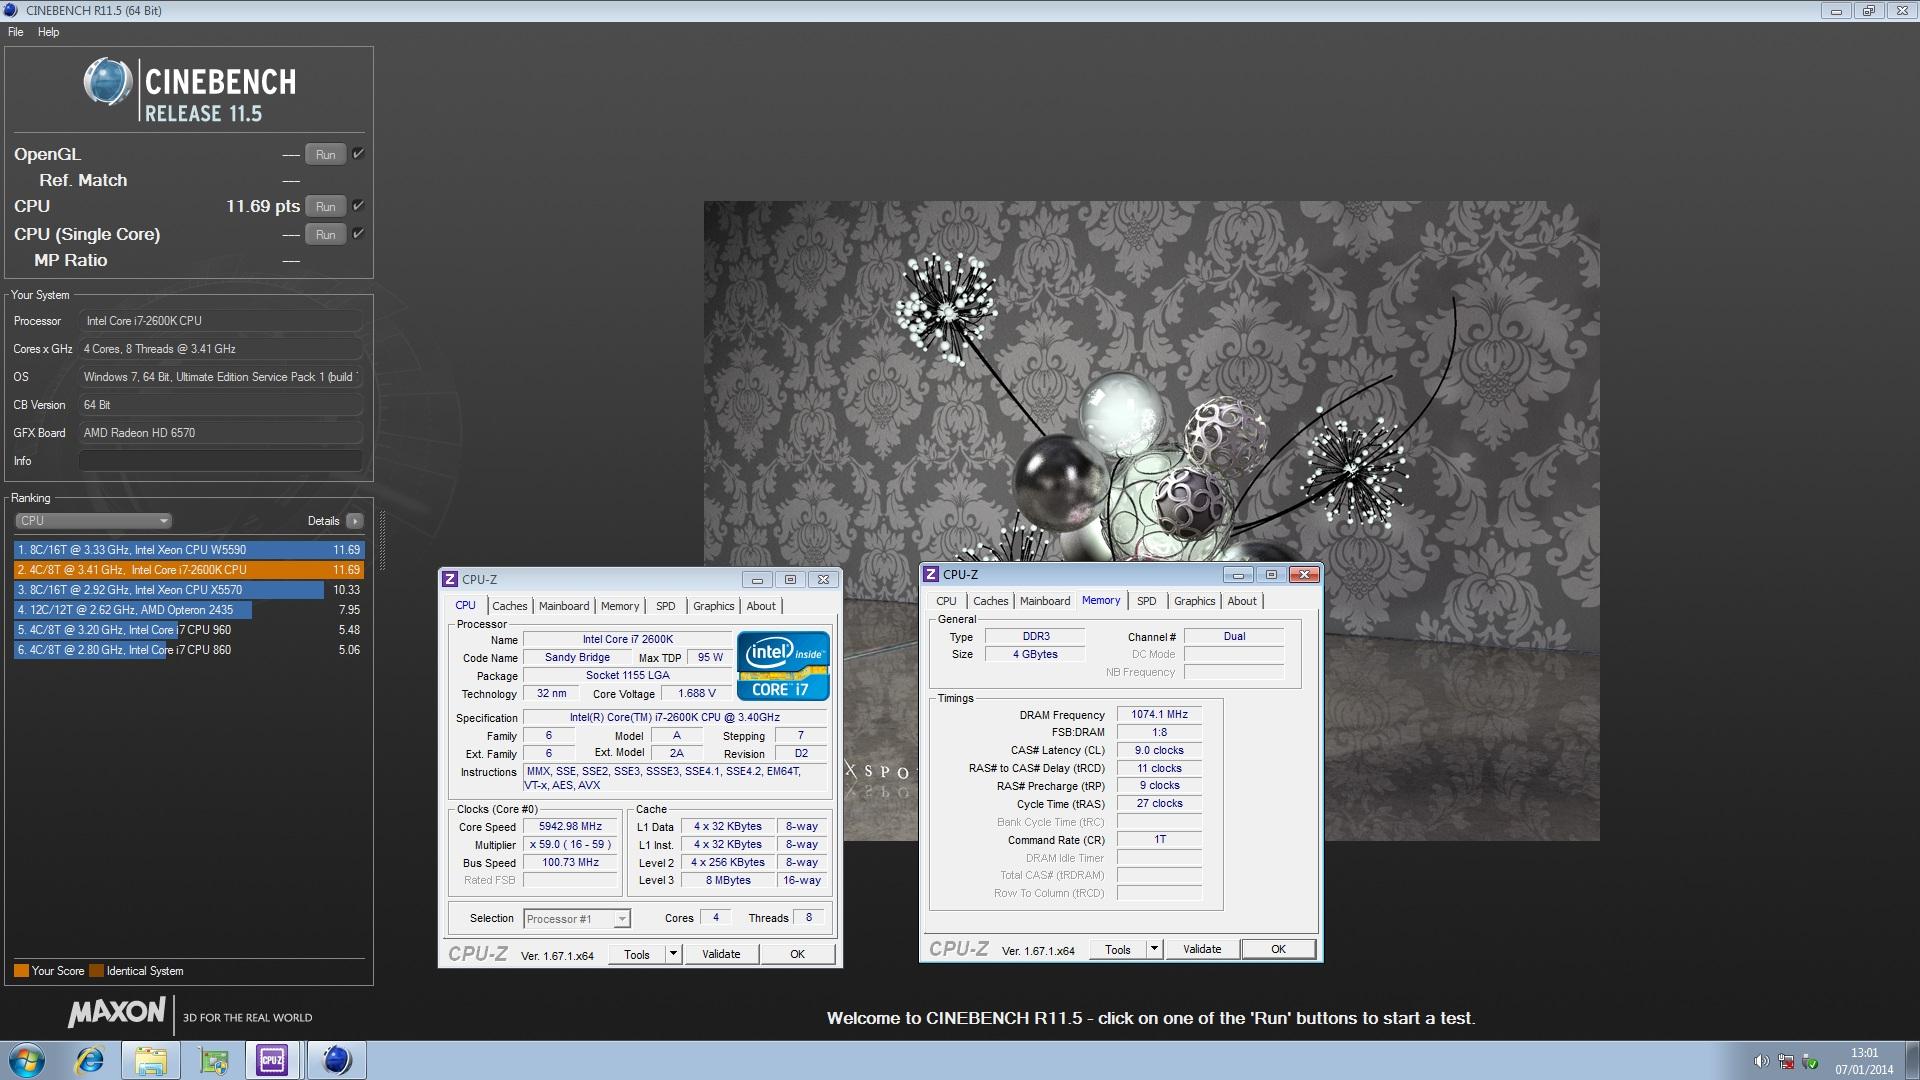The width and height of the screenshot is (1920, 1080).
Task: Click the DRAM Frequency 1074.1 MHz value
Action: point(1159,715)
